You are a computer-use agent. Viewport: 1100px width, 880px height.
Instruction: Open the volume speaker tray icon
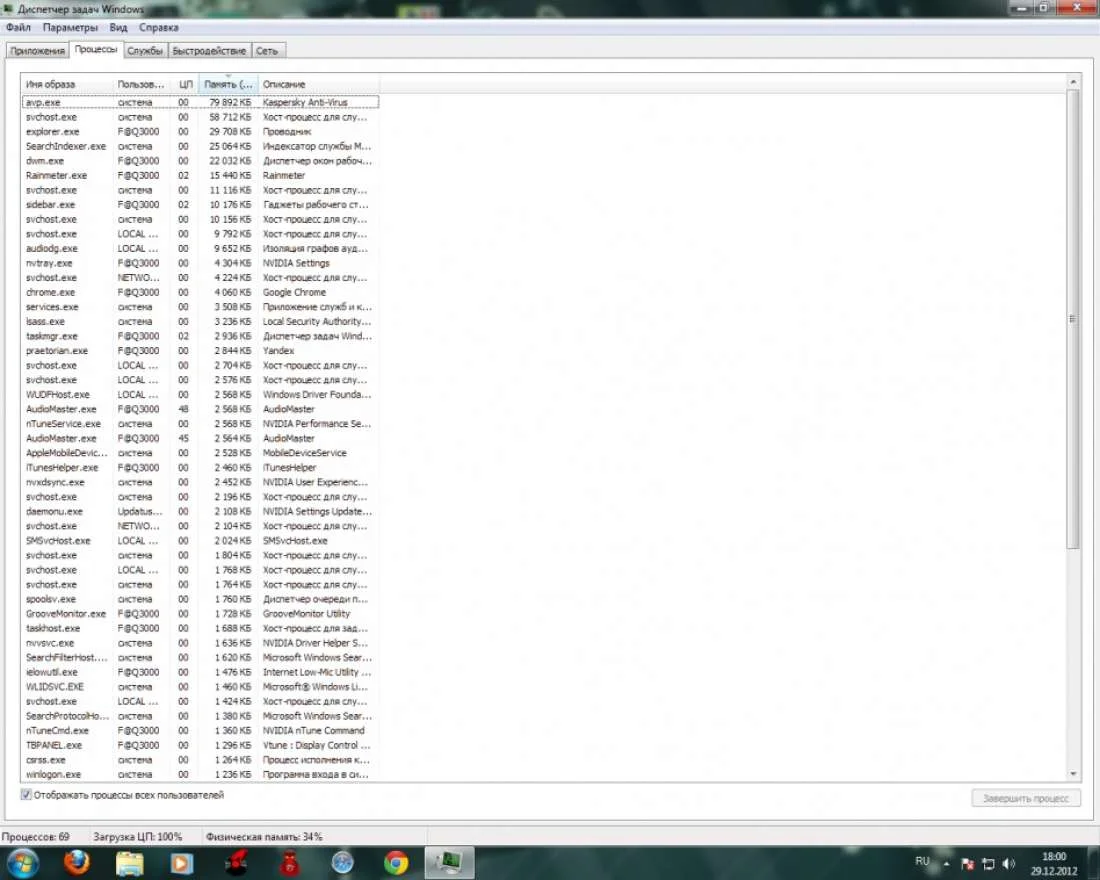pos(1009,864)
